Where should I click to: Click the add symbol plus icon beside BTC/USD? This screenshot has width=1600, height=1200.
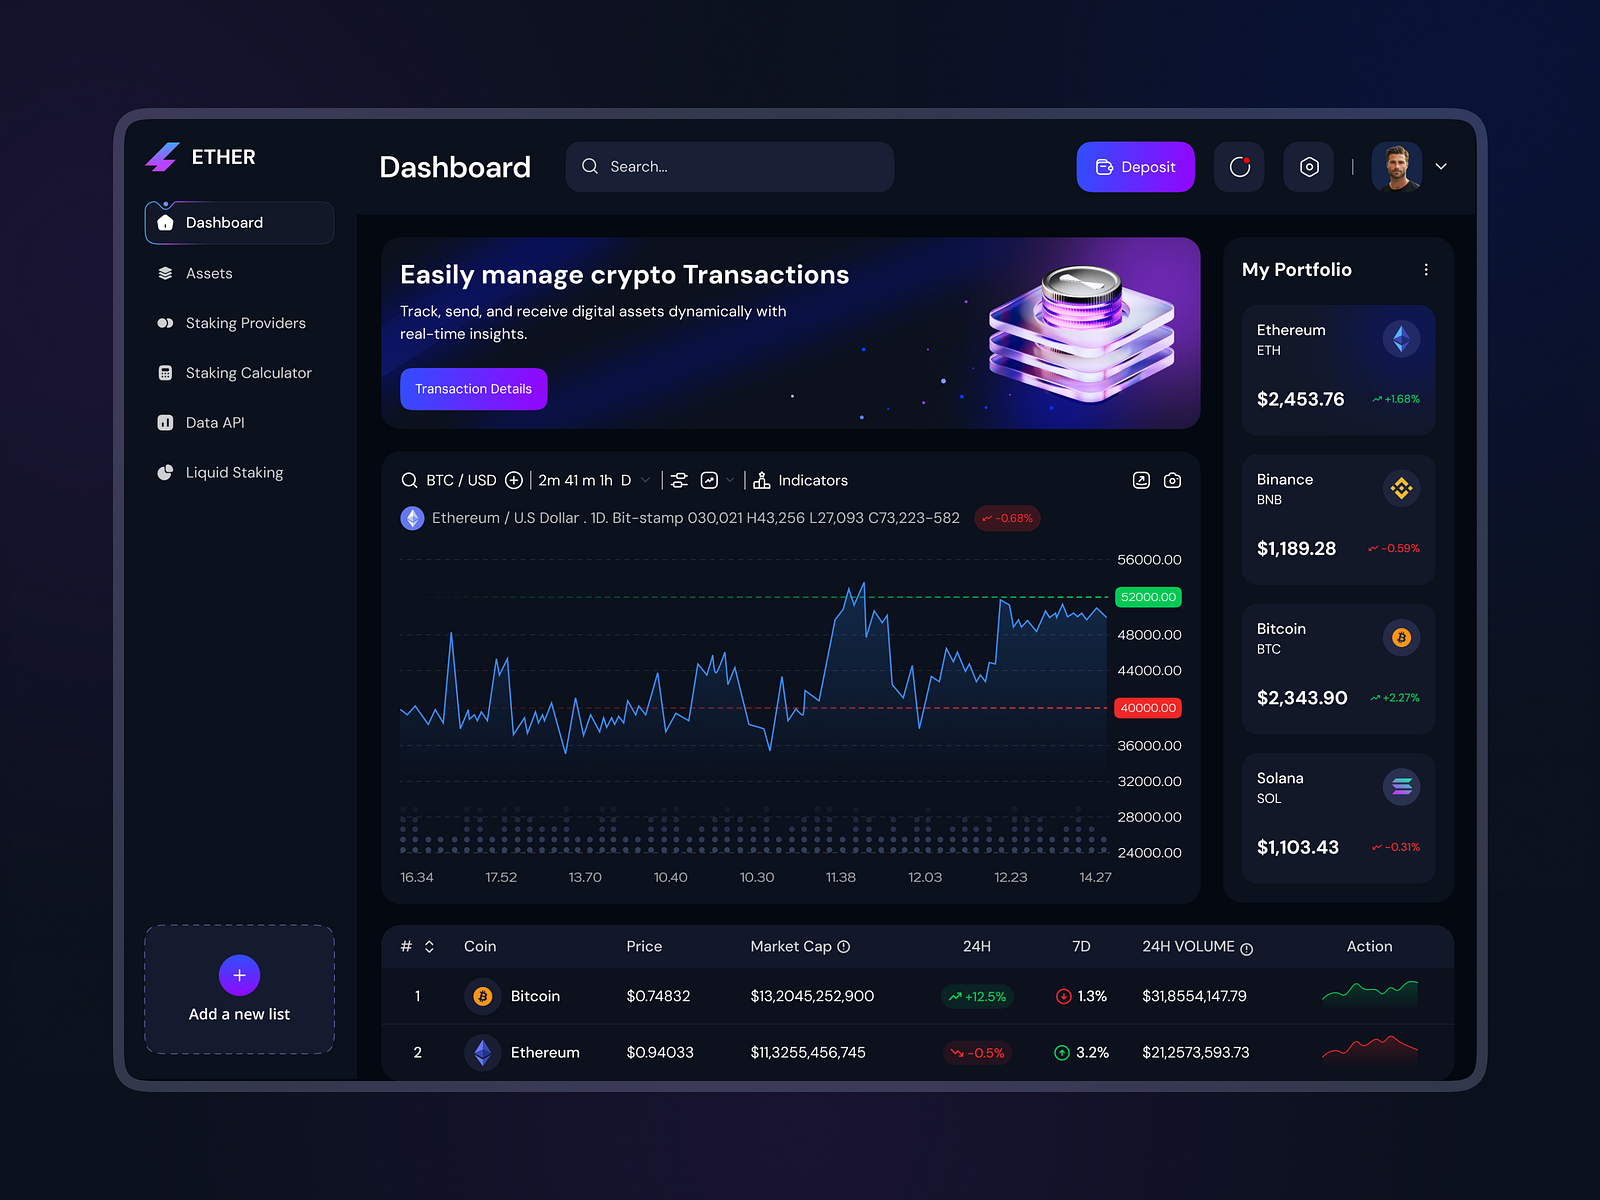(513, 480)
